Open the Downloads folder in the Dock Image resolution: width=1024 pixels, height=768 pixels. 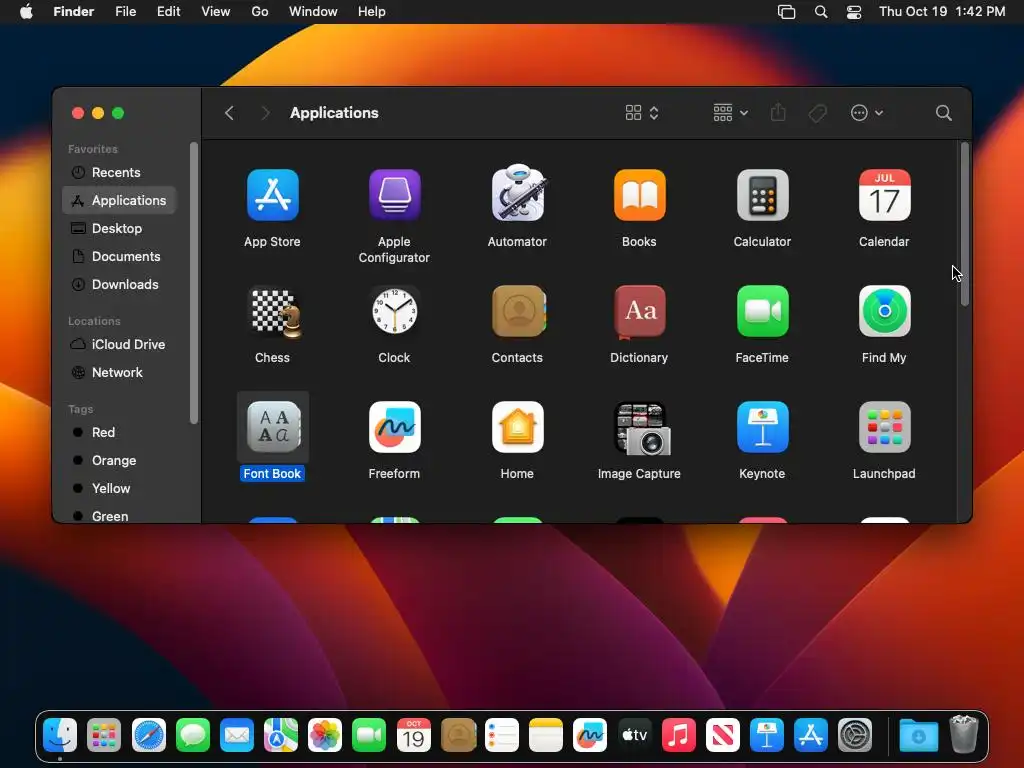tap(918, 736)
